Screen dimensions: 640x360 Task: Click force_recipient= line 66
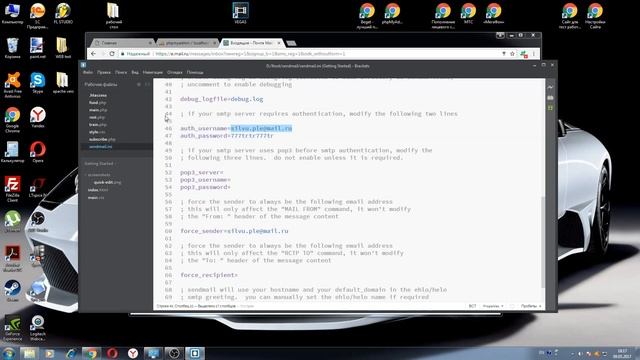pos(209,275)
